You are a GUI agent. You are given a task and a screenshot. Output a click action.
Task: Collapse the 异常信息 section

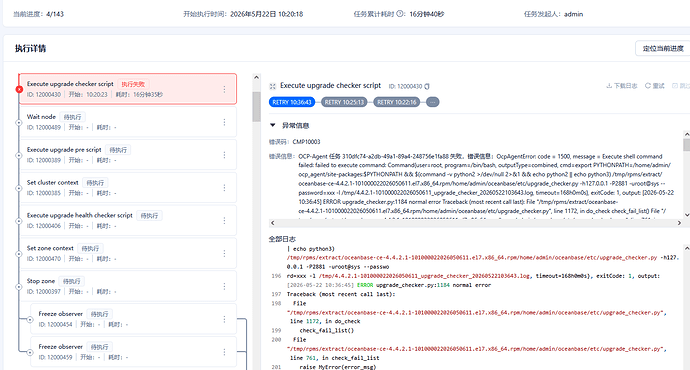pyautogui.click(x=272, y=125)
